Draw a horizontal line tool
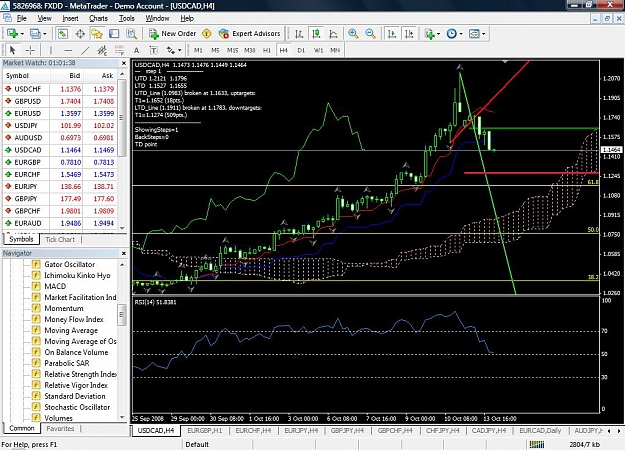625x450 pixels. point(68,50)
